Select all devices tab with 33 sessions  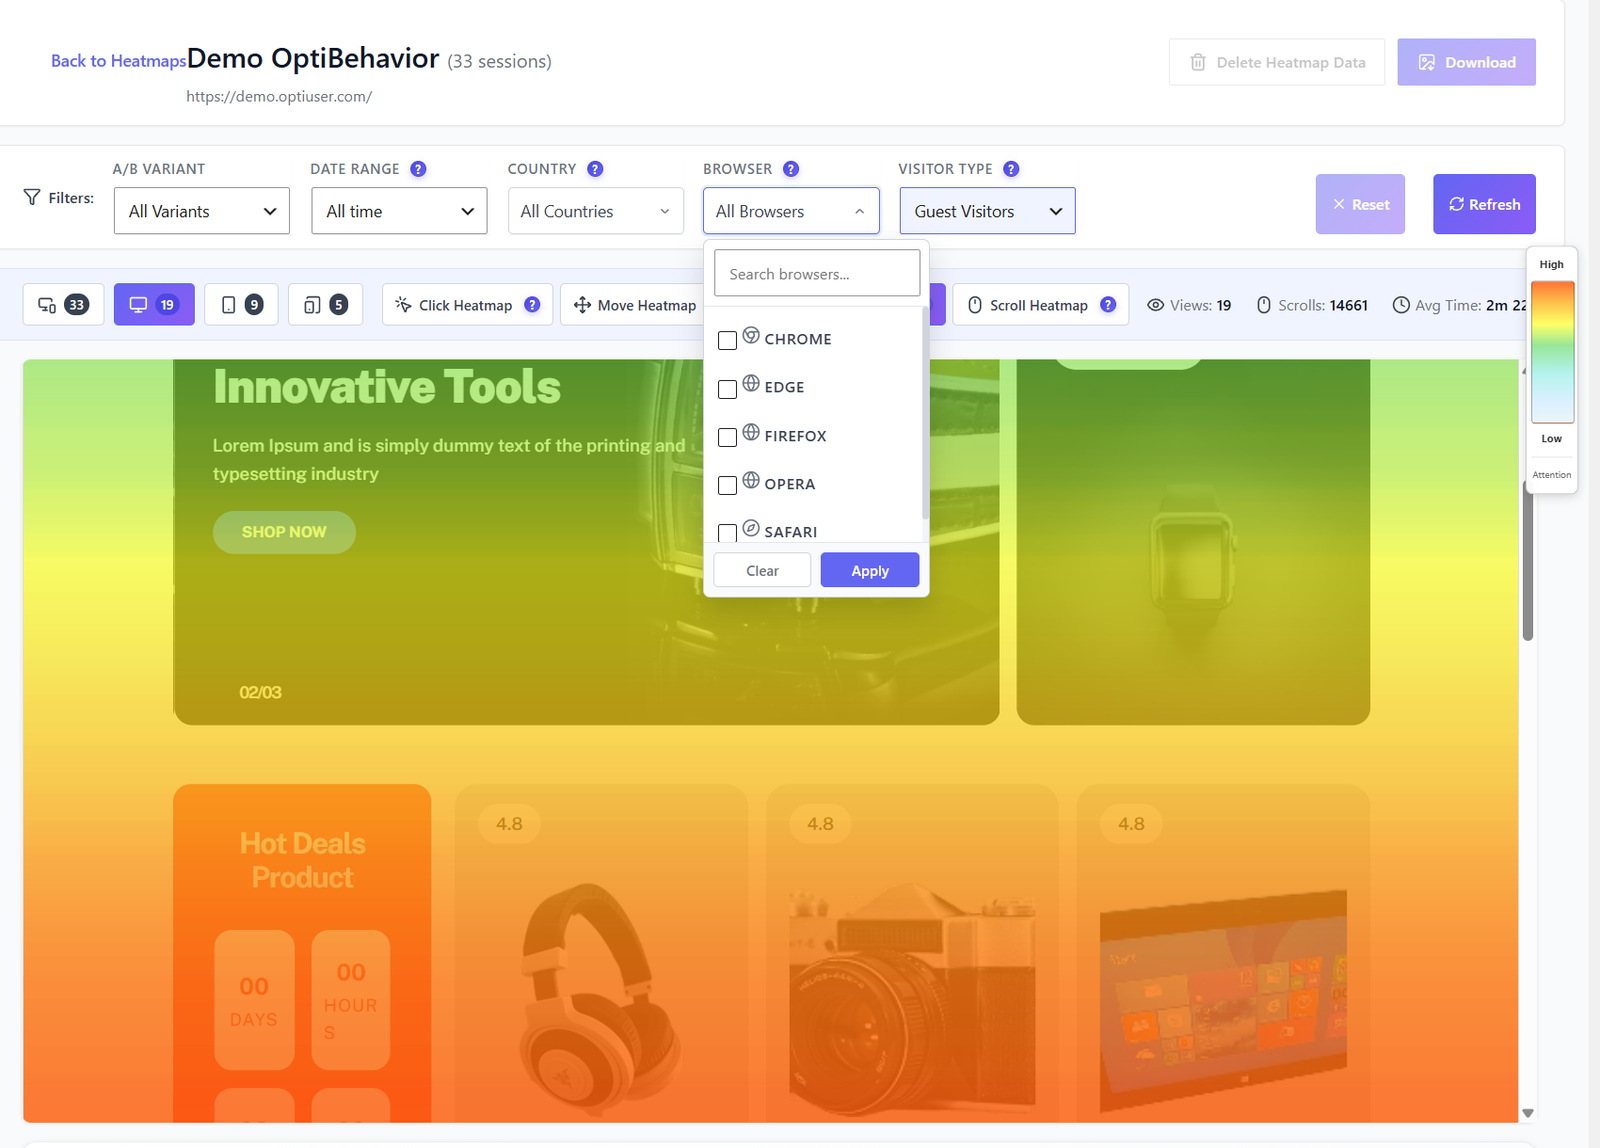(63, 305)
